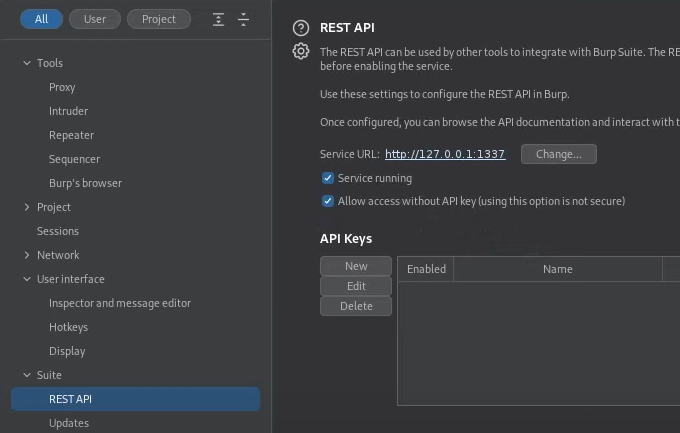Toggle Allow access without API key checkbox
The image size is (680, 433).
click(x=328, y=201)
